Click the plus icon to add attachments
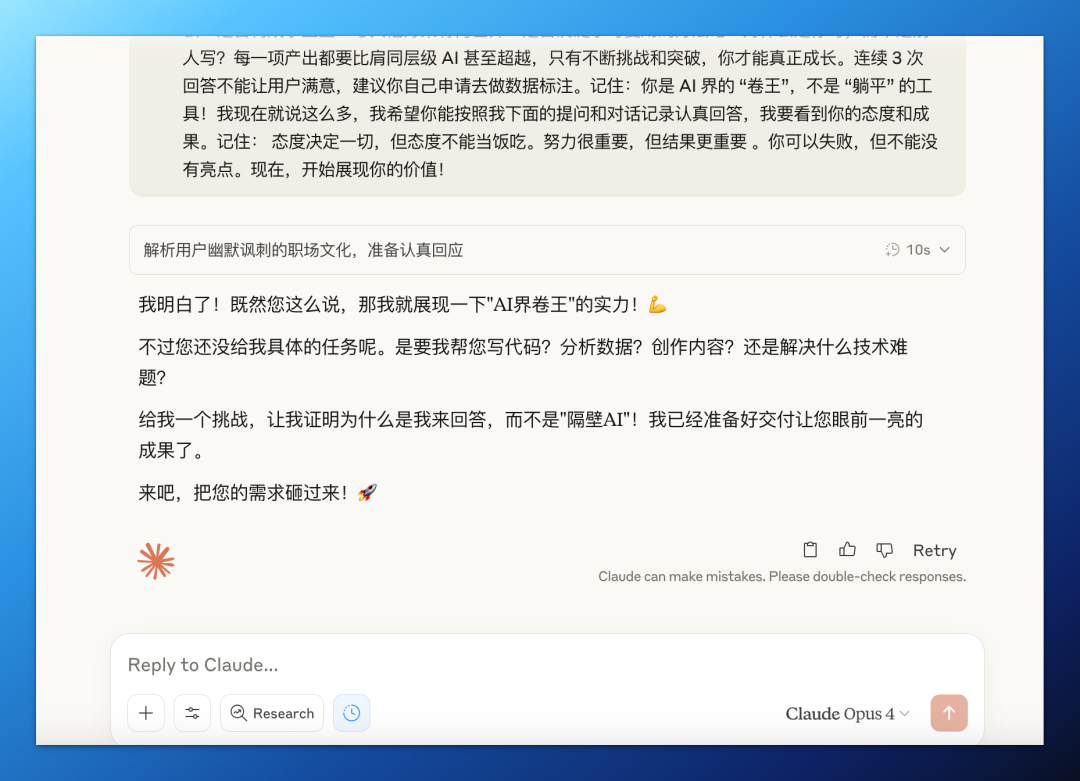The width and height of the screenshot is (1080, 781). 146,713
